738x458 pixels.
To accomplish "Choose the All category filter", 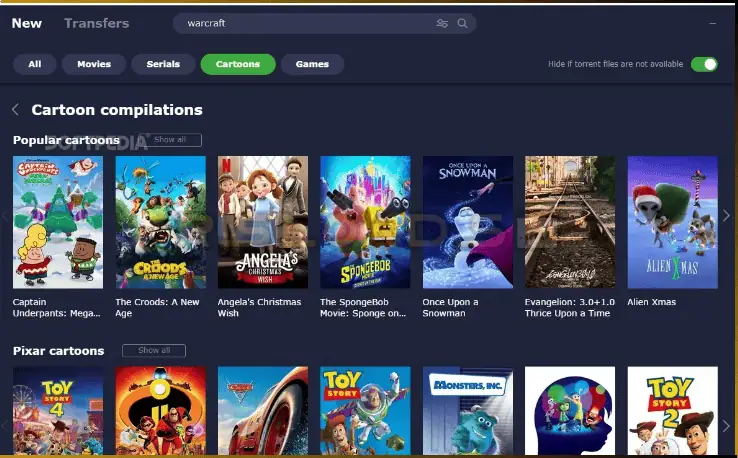I will pyautogui.click(x=35, y=64).
